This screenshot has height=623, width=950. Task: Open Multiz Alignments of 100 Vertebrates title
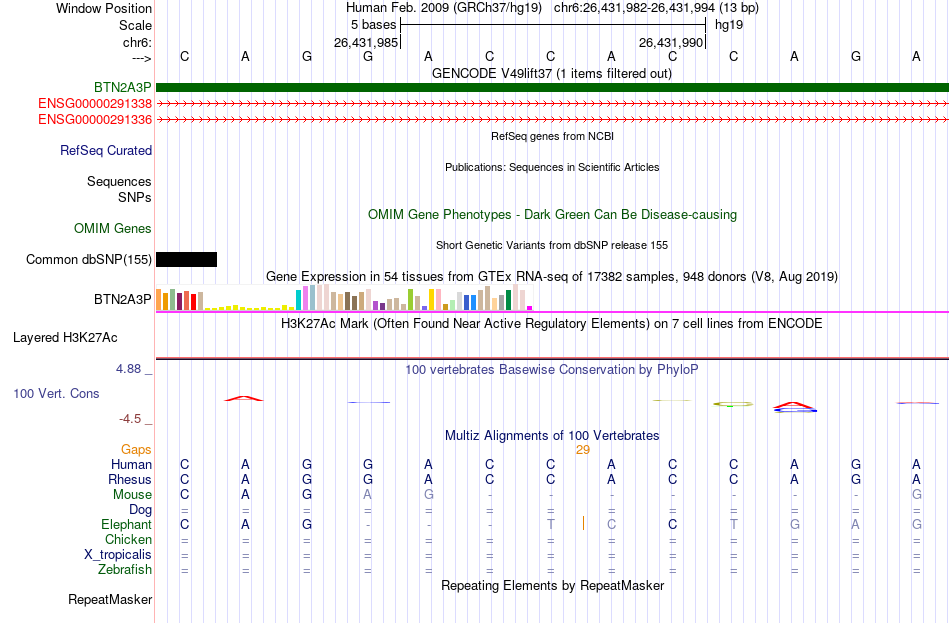(x=552, y=436)
